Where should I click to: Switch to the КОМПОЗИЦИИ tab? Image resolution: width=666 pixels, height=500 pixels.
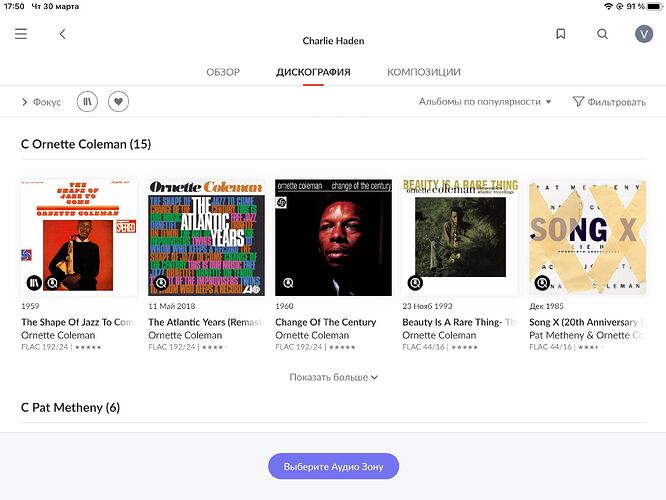424,72
